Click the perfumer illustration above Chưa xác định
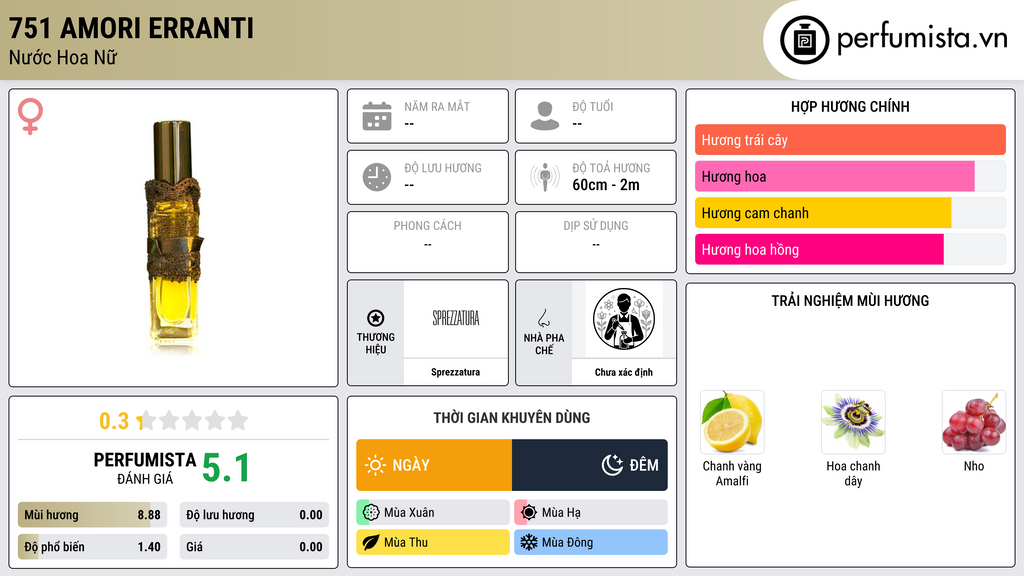 [x=624, y=319]
